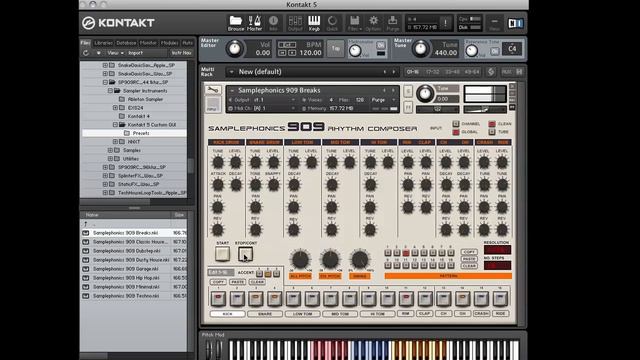Expand the Samples folder
The height and width of the screenshot is (360, 640).
110,150
